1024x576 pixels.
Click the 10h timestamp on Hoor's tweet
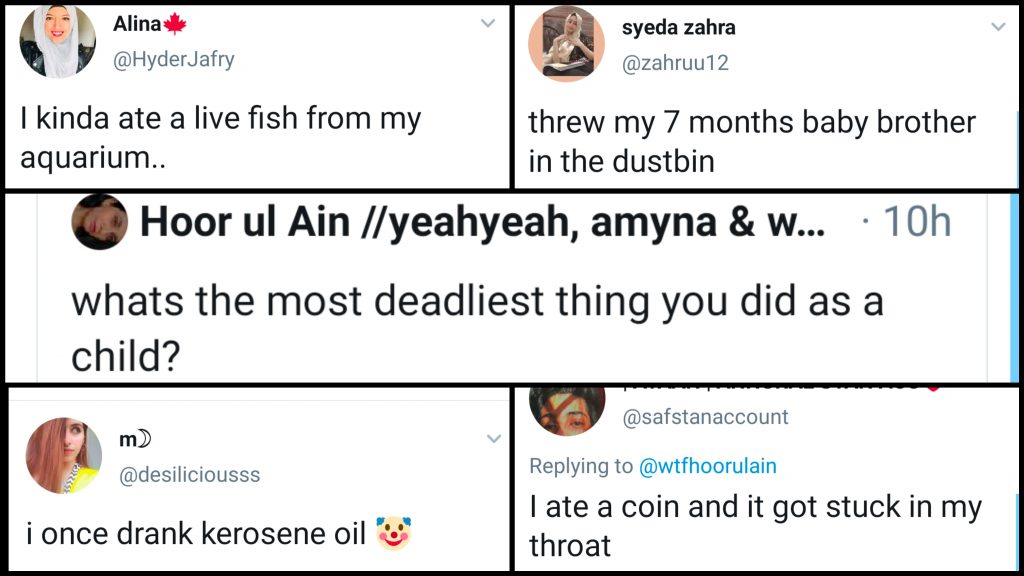(914, 223)
